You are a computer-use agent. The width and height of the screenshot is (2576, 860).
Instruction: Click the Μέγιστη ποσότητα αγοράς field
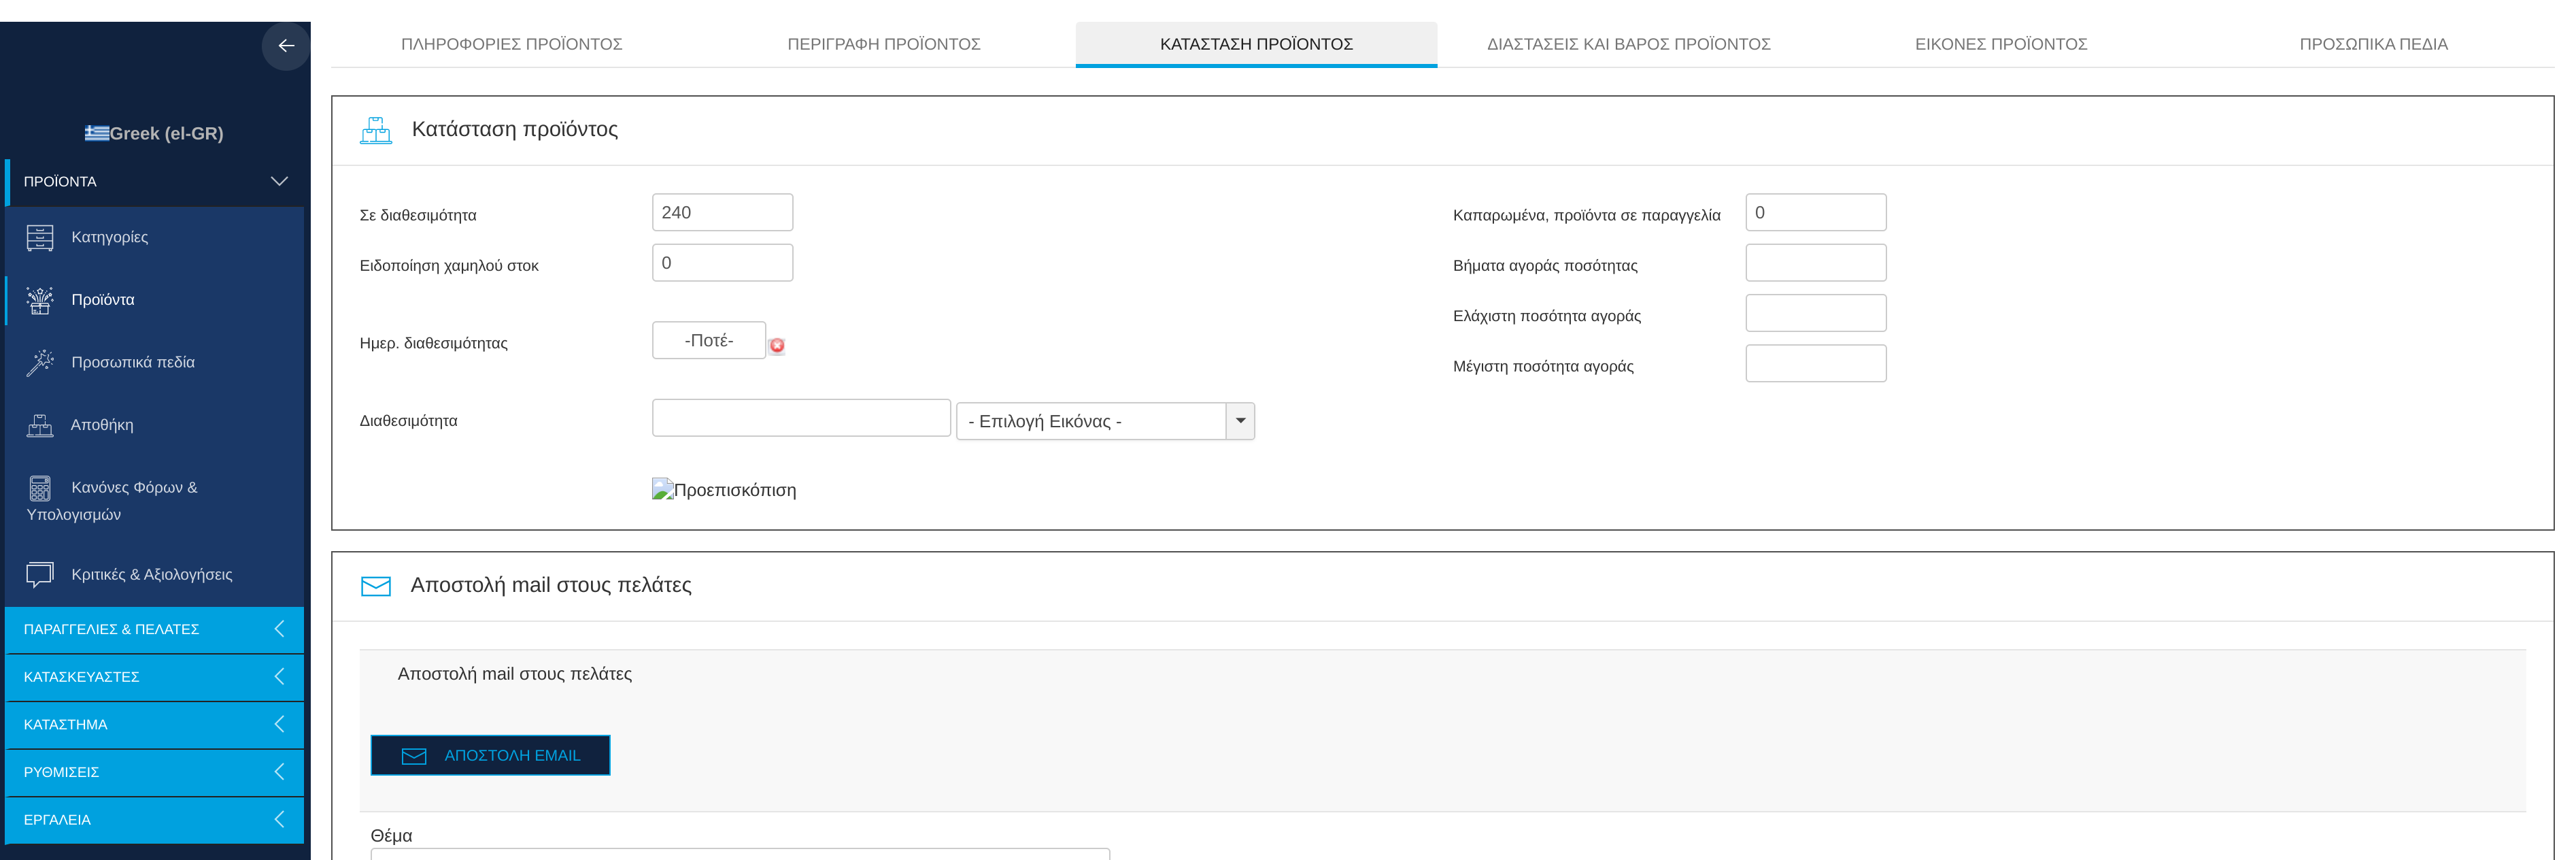click(1816, 364)
